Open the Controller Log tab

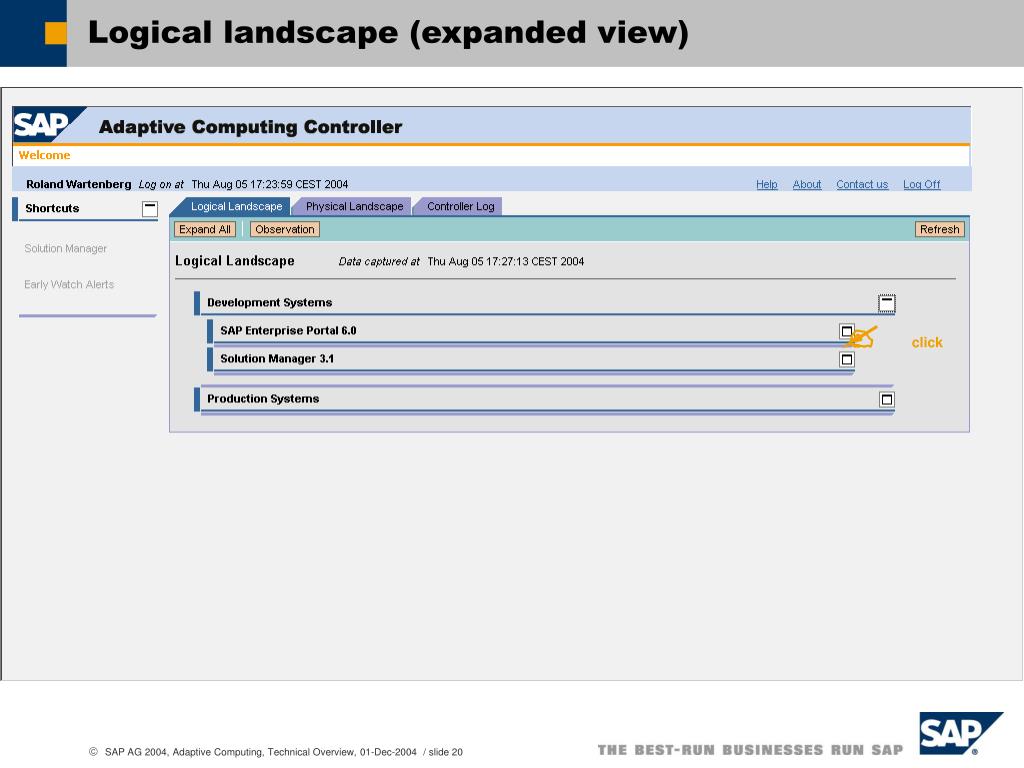click(x=460, y=206)
